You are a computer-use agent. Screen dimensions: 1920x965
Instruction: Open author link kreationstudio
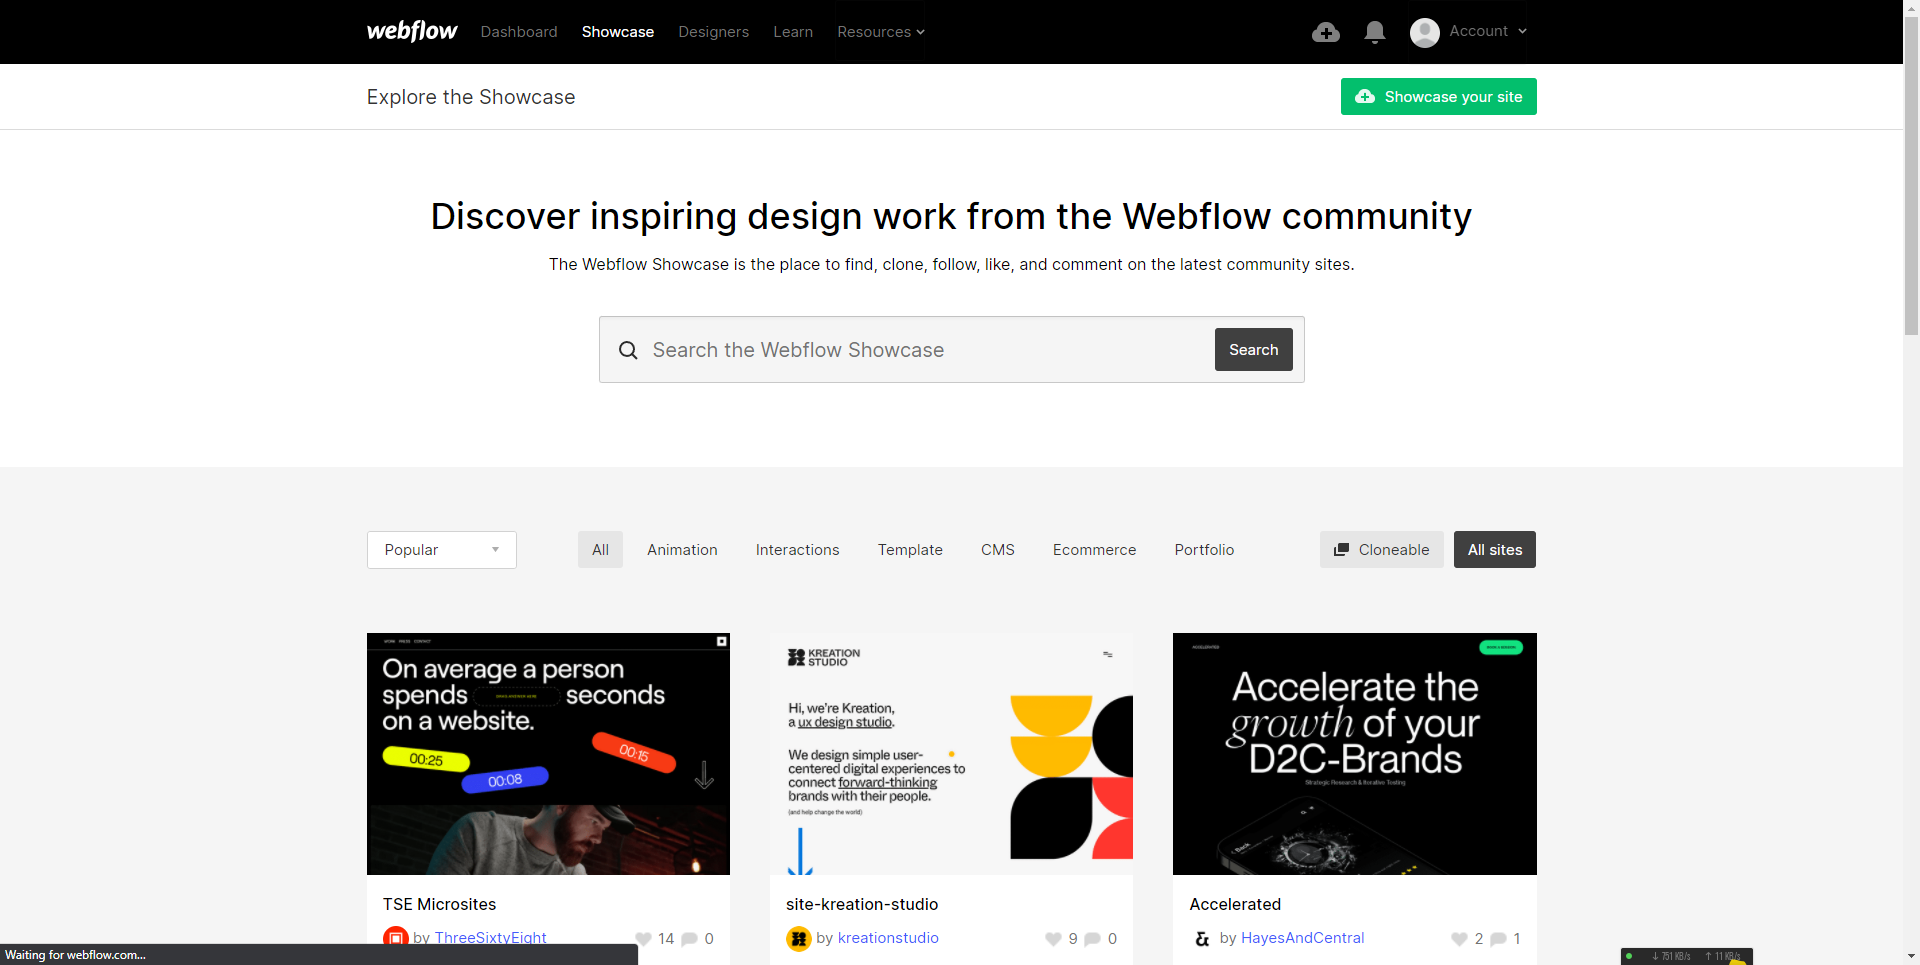888,938
